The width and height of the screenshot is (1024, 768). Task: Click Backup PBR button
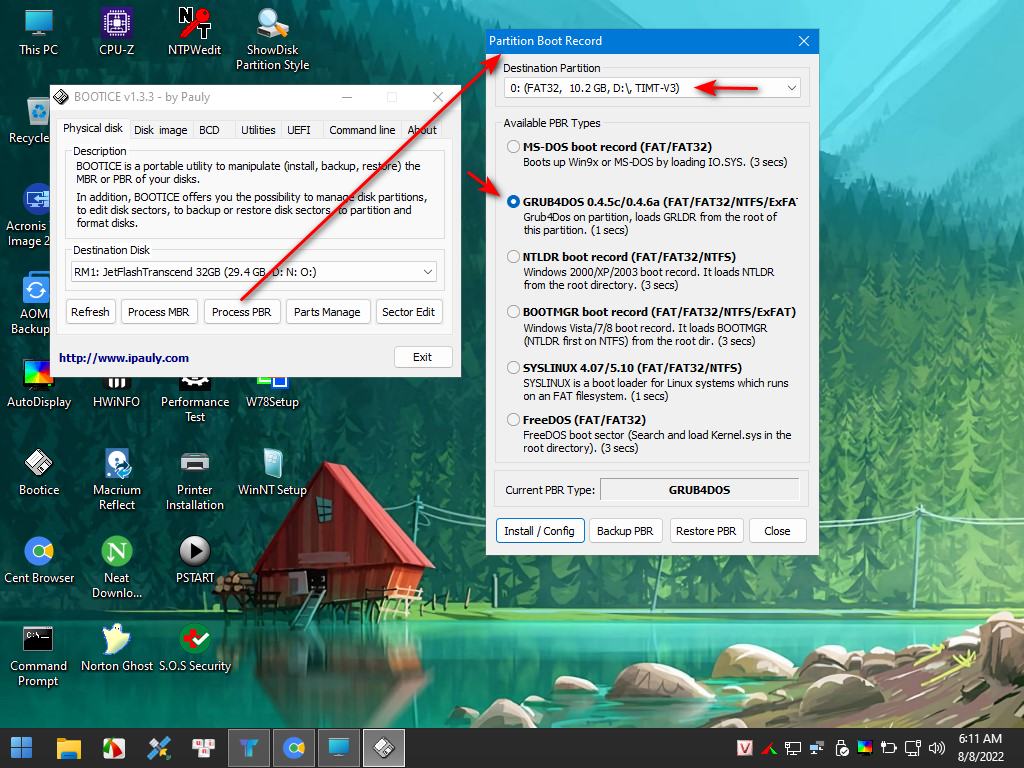pyautogui.click(x=625, y=531)
